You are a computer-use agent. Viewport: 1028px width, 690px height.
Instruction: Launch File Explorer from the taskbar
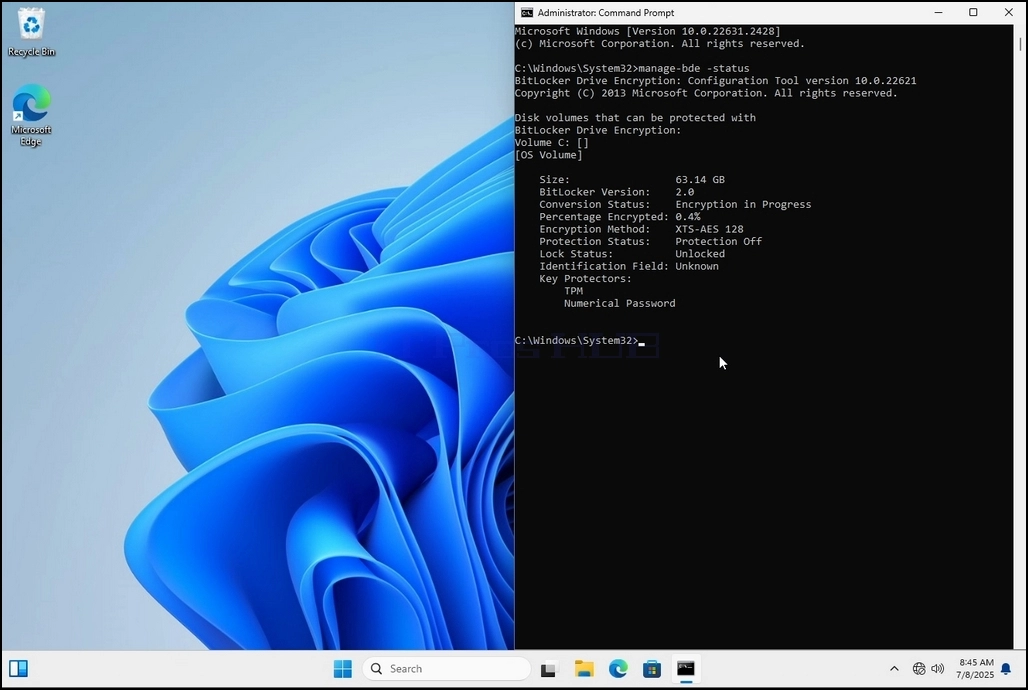point(583,668)
